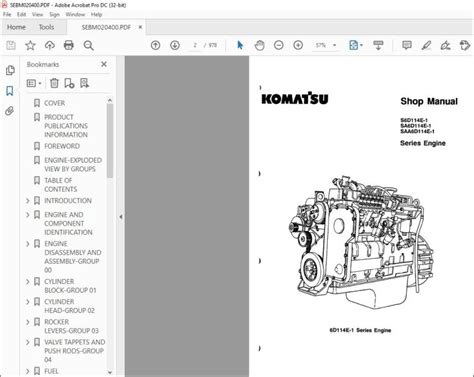This screenshot has height=377, width=474.
Task: Add a new bookmark icon
Action: click(x=69, y=83)
